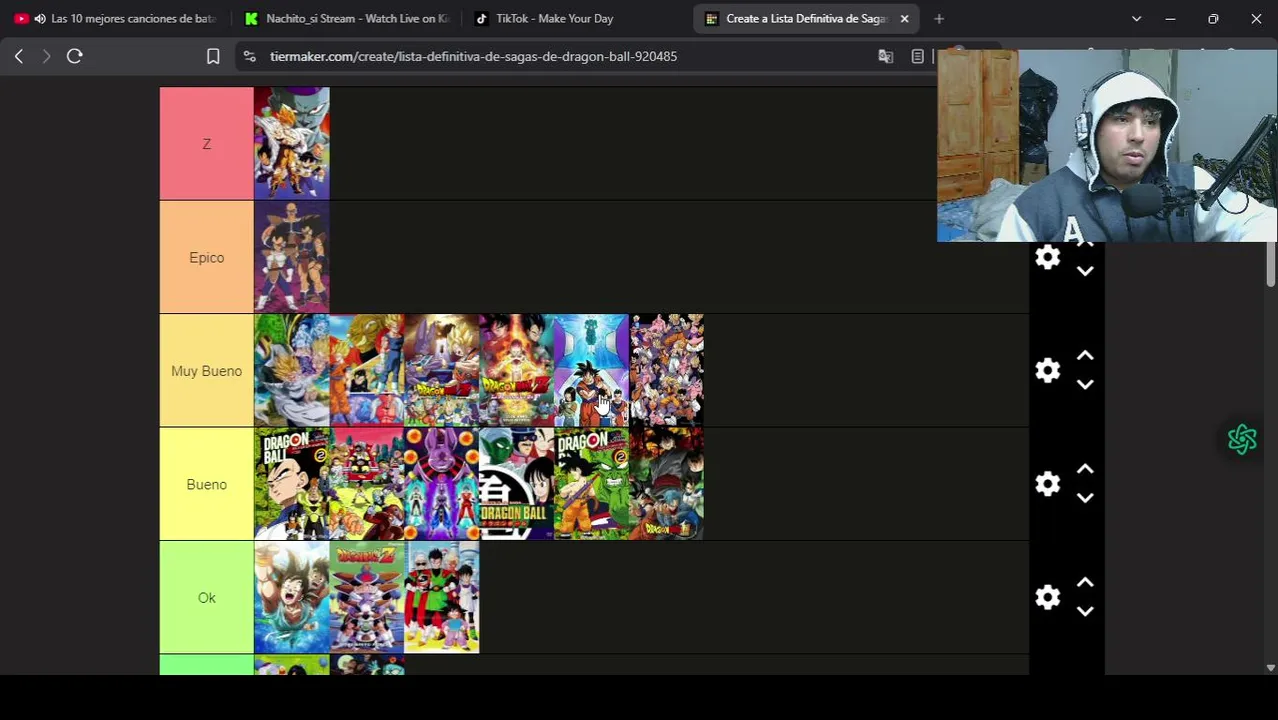Select Goku blue image in Ok row
Screen dimensions: 1278x720
click(292, 598)
